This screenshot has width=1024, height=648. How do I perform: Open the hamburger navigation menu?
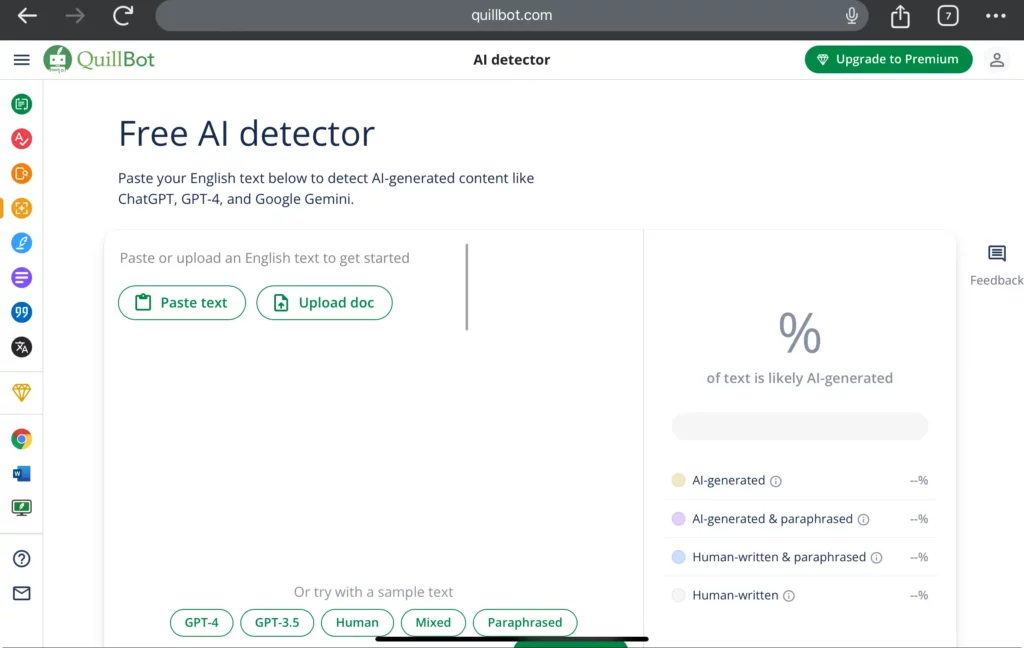pos(22,59)
